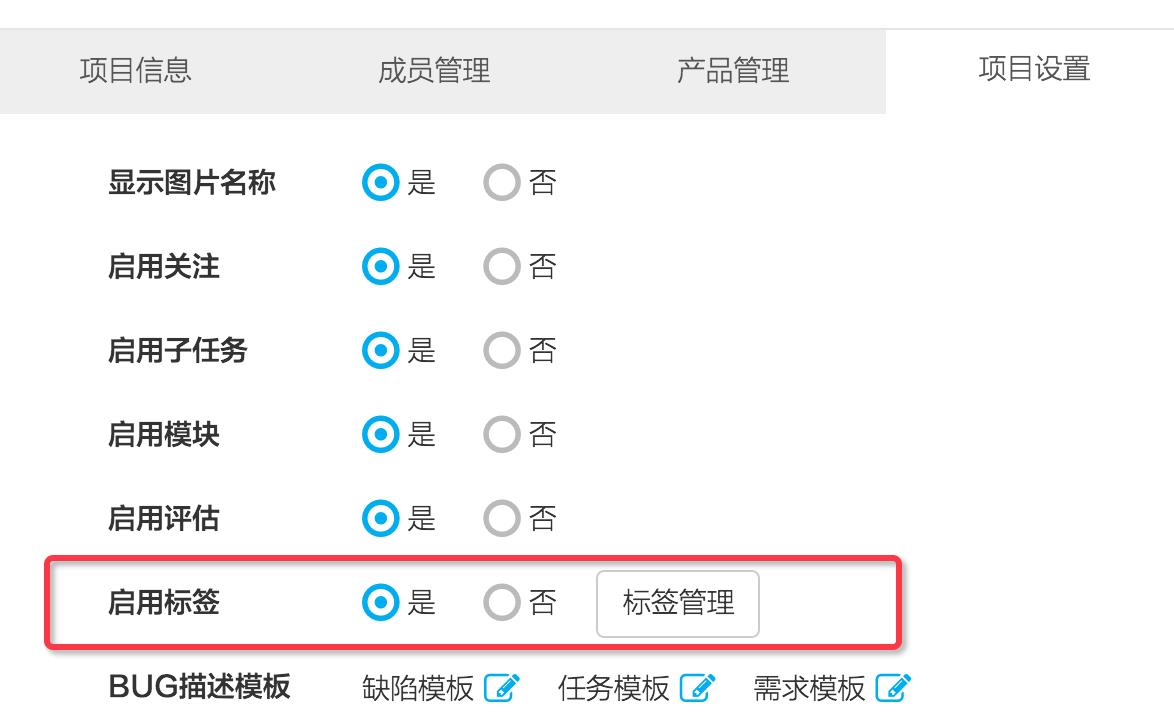Edit the 任务模板 task template icon
This screenshot has height=726, width=1174.
[697, 687]
